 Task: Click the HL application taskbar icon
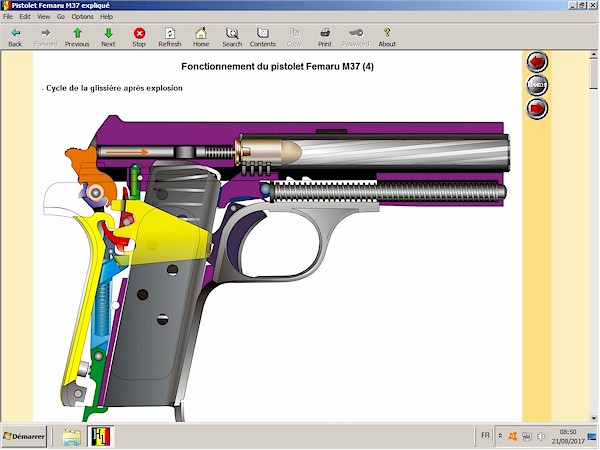pyautogui.click(x=100, y=437)
